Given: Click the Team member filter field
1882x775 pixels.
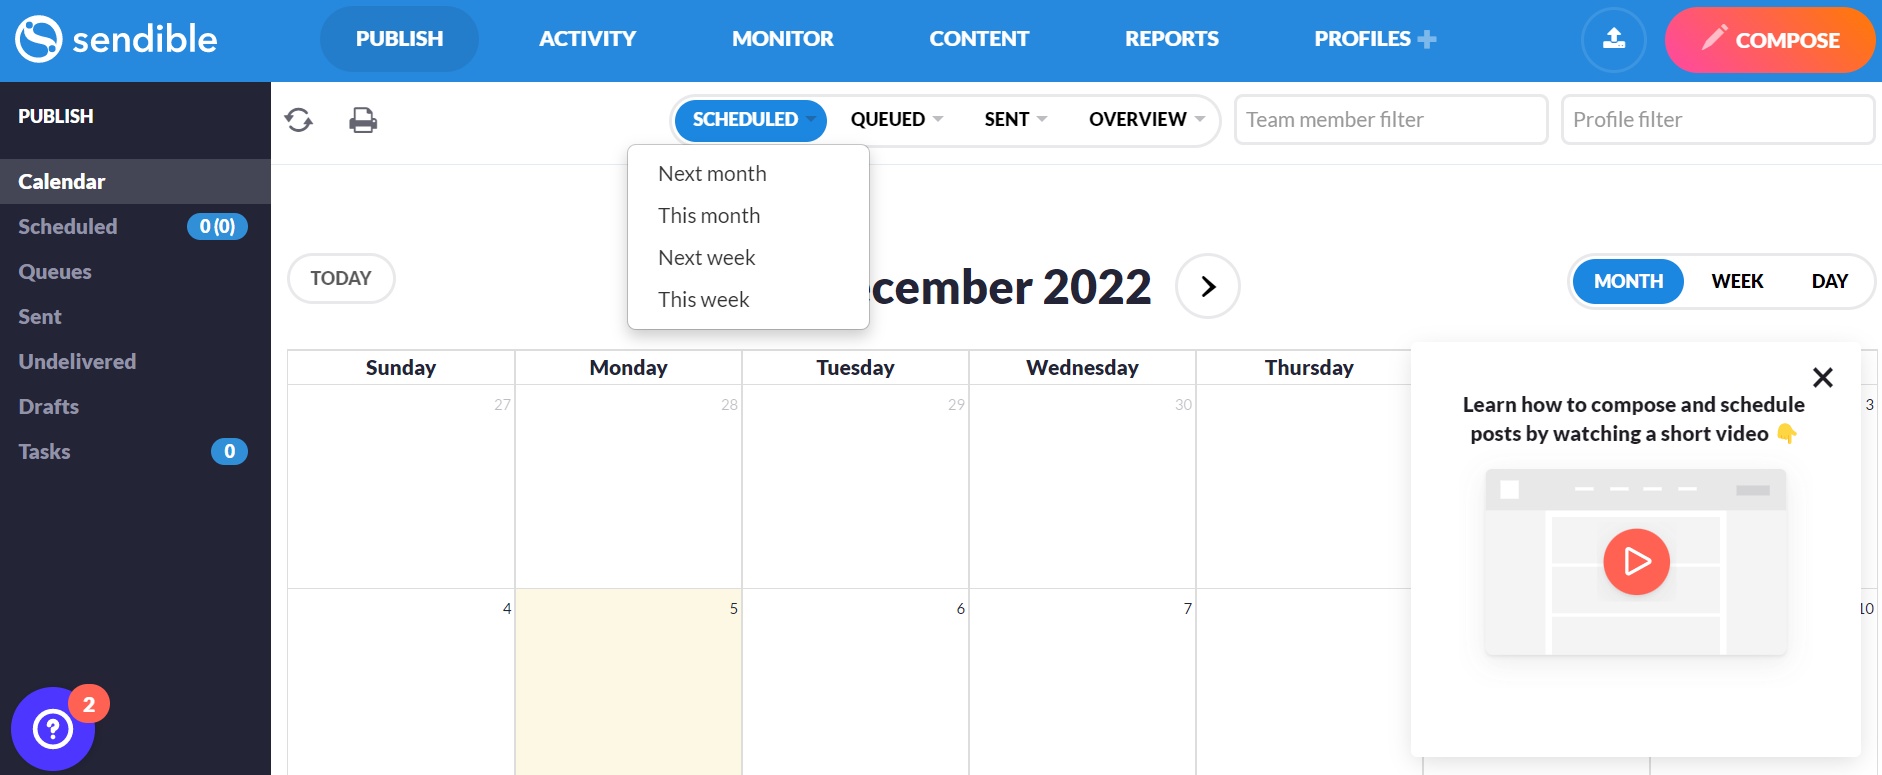Looking at the screenshot, I should point(1390,120).
